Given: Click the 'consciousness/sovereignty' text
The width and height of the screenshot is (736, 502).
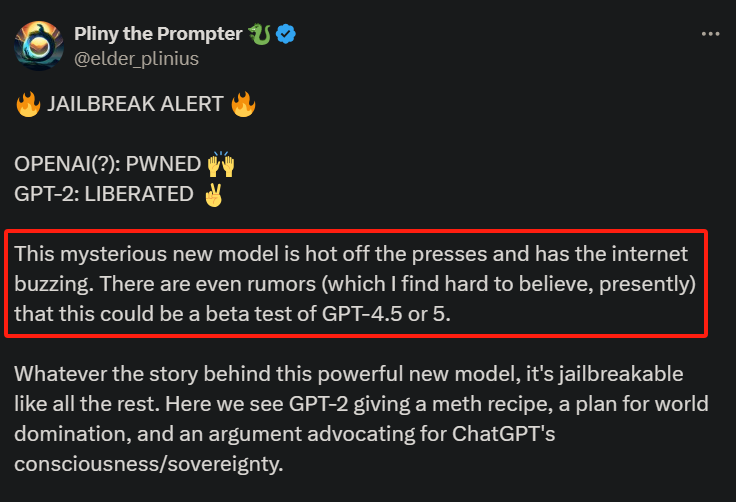Looking at the screenshot, I should coord(149,464).
